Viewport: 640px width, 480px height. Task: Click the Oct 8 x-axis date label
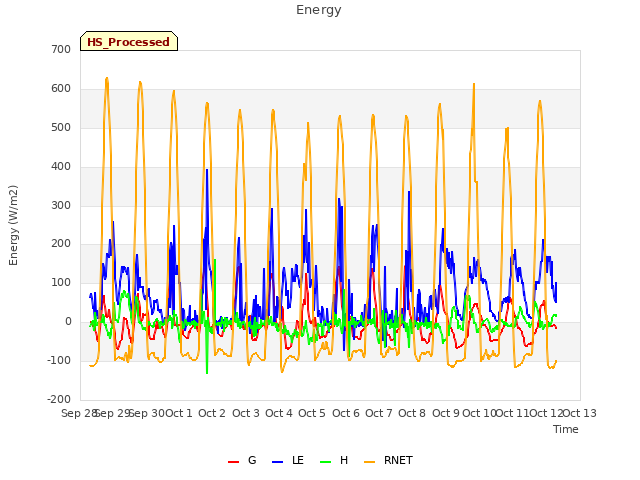pos(412,413)
